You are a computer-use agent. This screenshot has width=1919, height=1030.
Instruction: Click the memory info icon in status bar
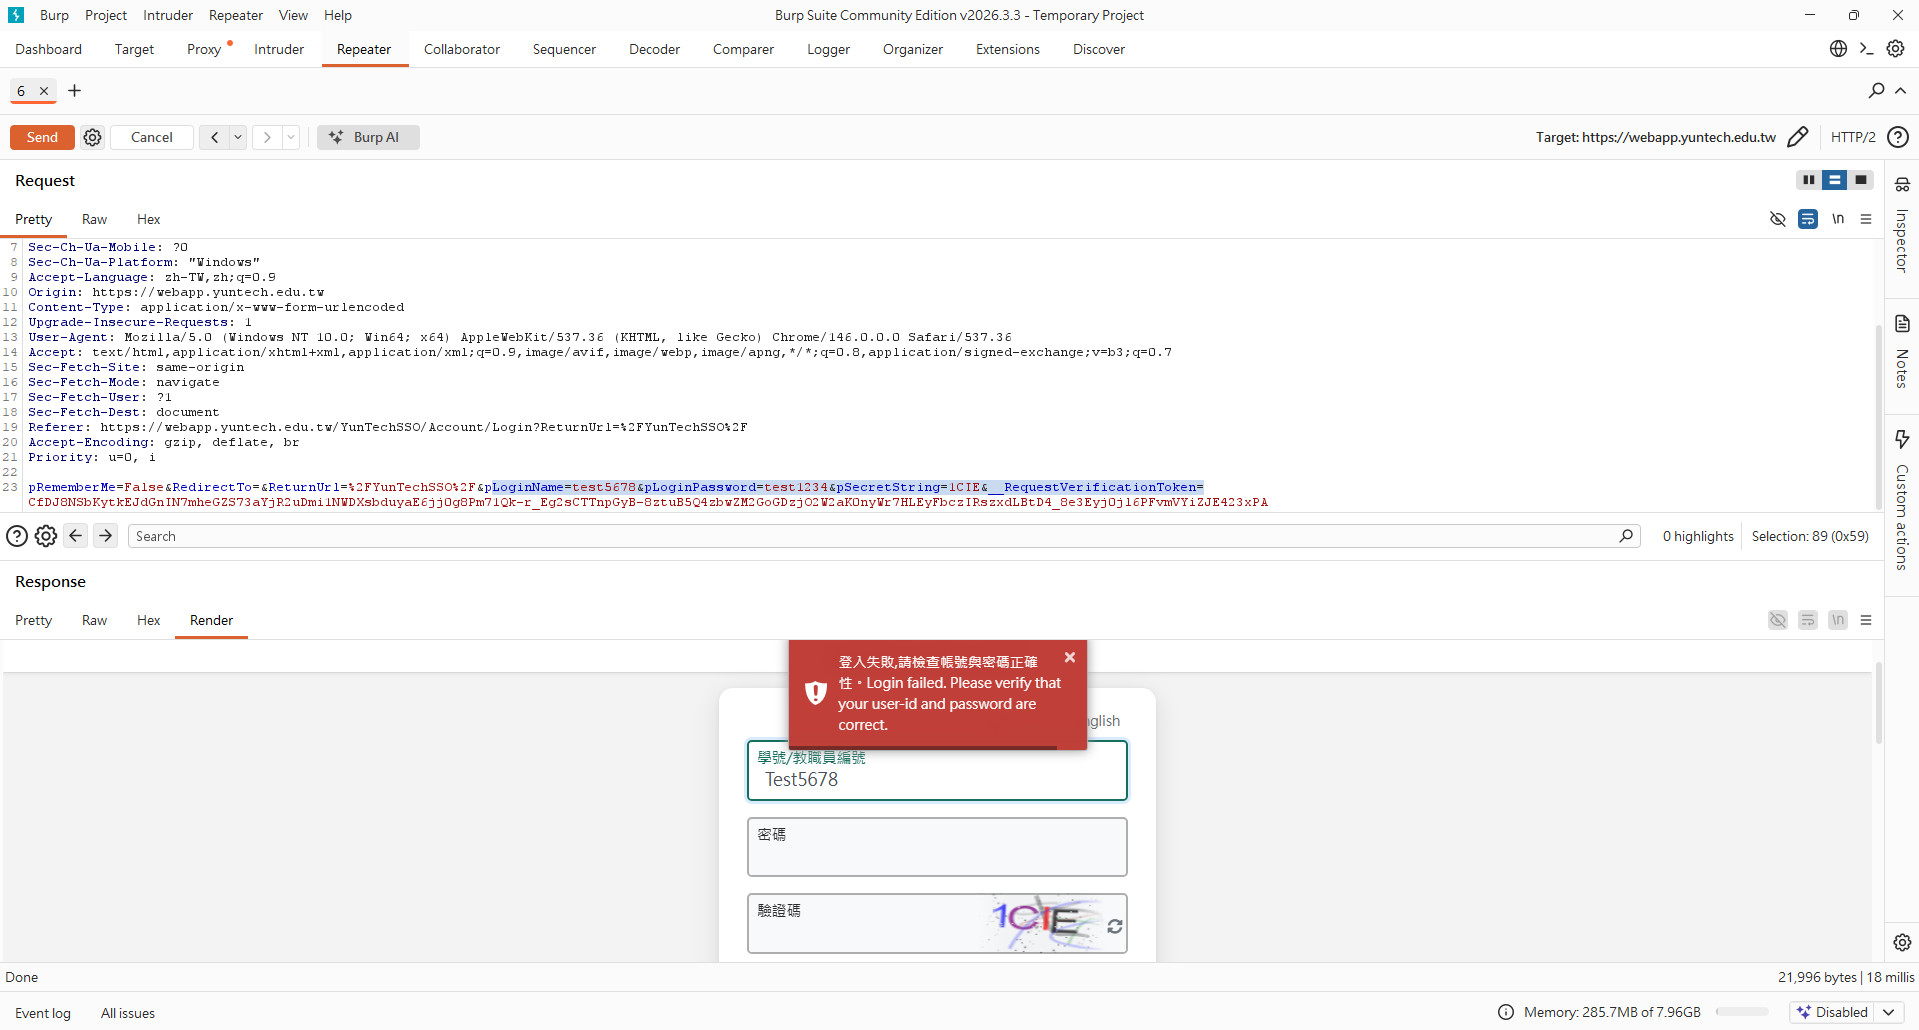1506,1012
